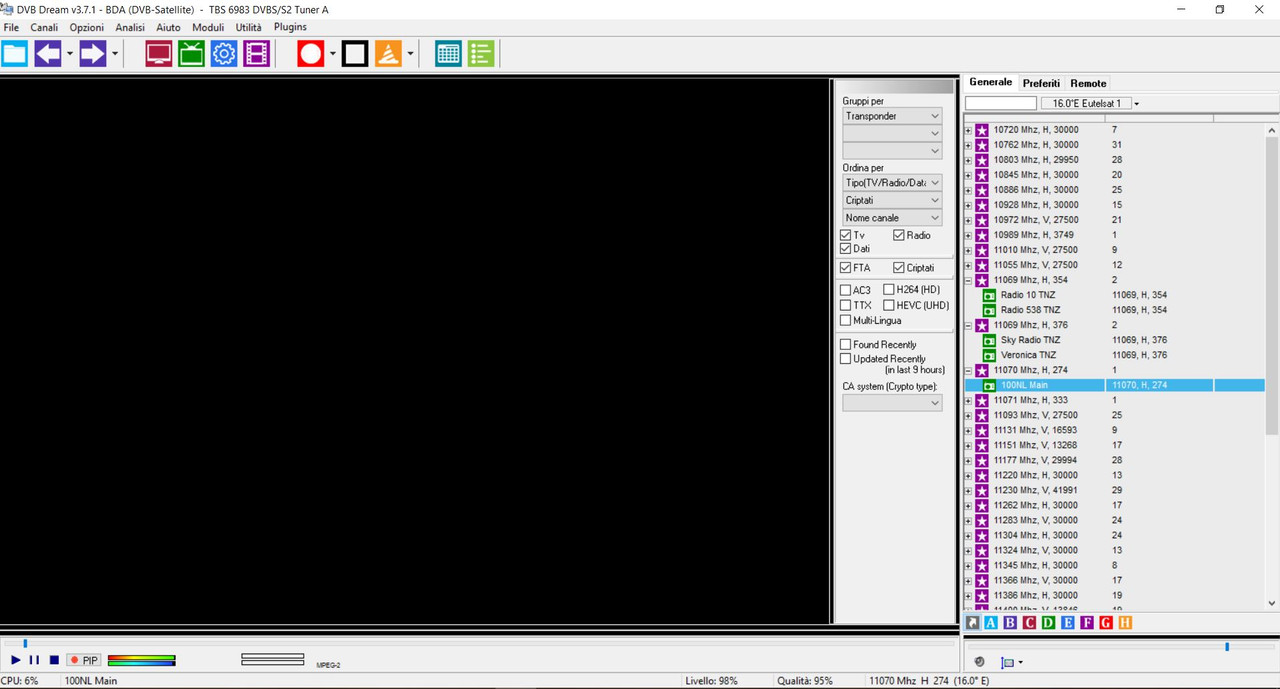The height and width of the screenshot is (689, 1280).
Task: Open the Canali menu
Action: coord(44,27)
